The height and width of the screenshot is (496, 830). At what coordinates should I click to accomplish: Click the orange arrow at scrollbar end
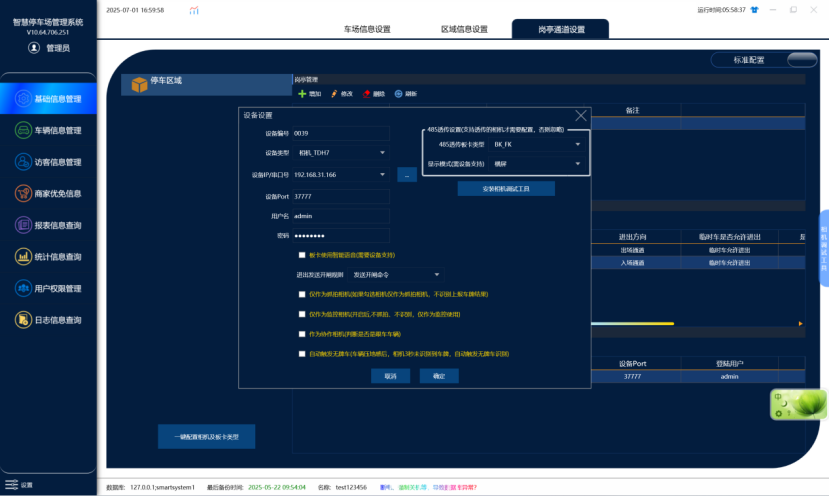(800, 323)
